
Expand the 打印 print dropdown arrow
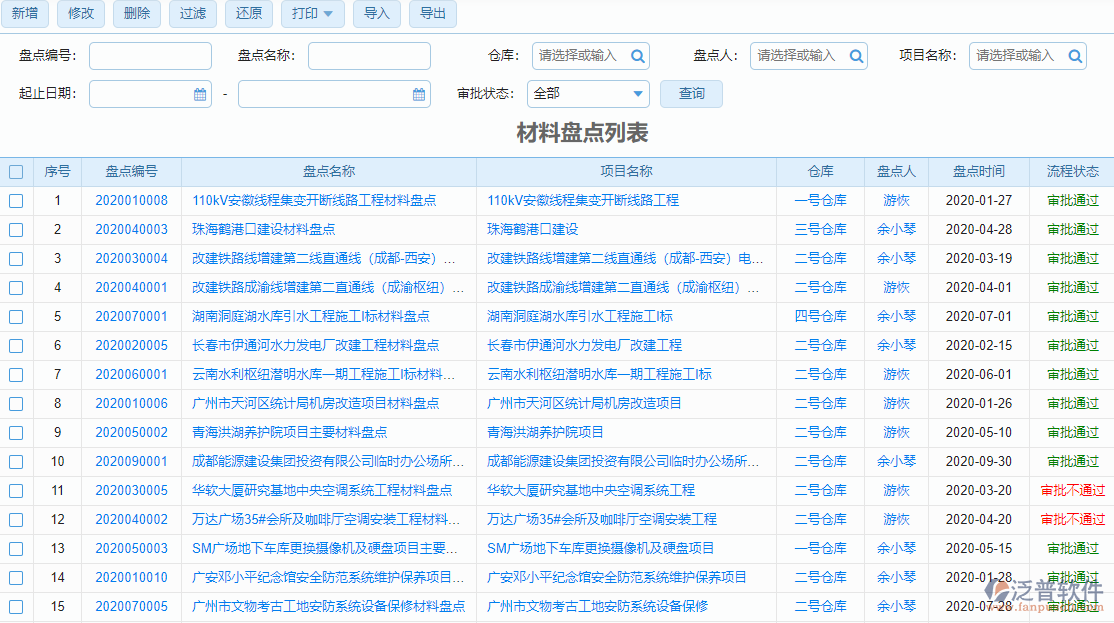(330, 14)
